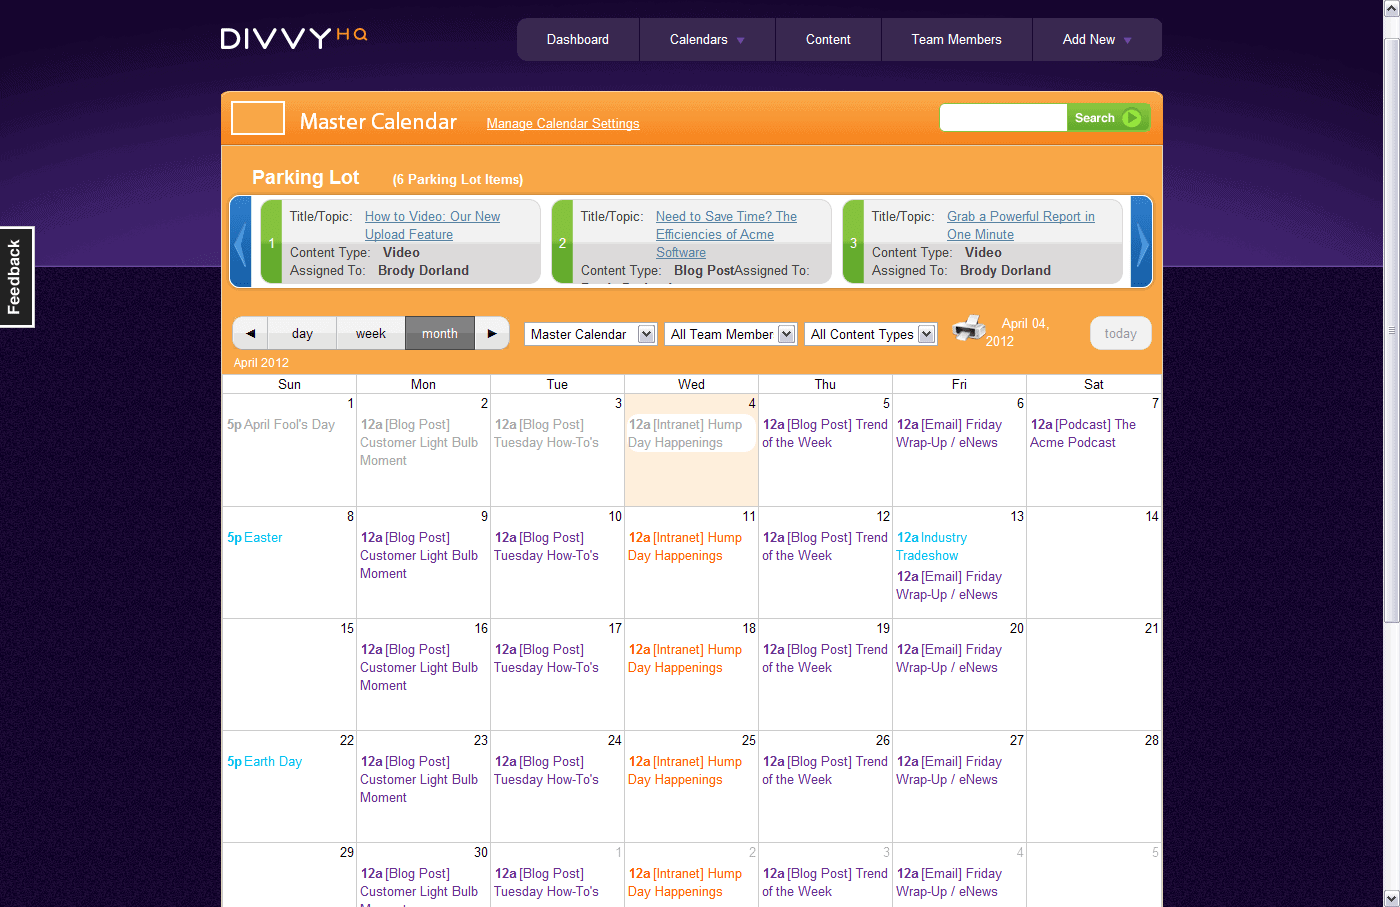This screenshot has width=1400, height=907.
Task: Click the orange calendar color square
Action: (257, 117)
